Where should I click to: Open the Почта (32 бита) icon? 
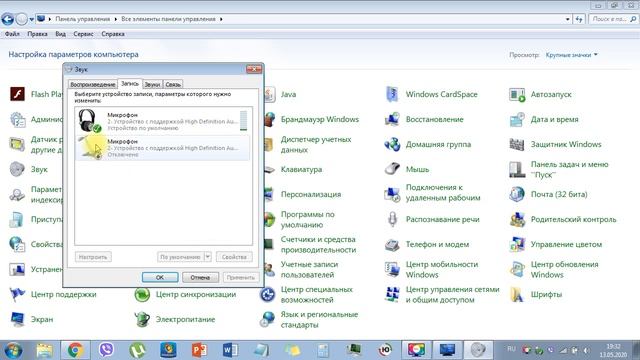tap(517, 194)
